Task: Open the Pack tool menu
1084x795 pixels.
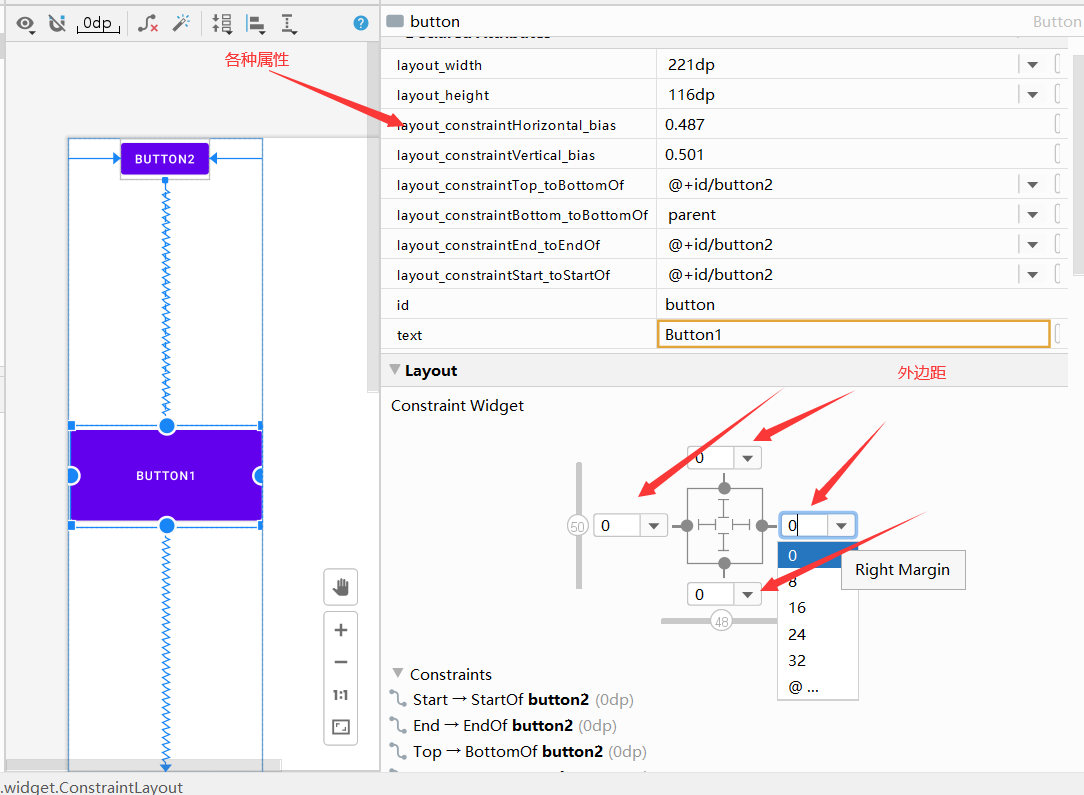Action: tap(222, 24)
